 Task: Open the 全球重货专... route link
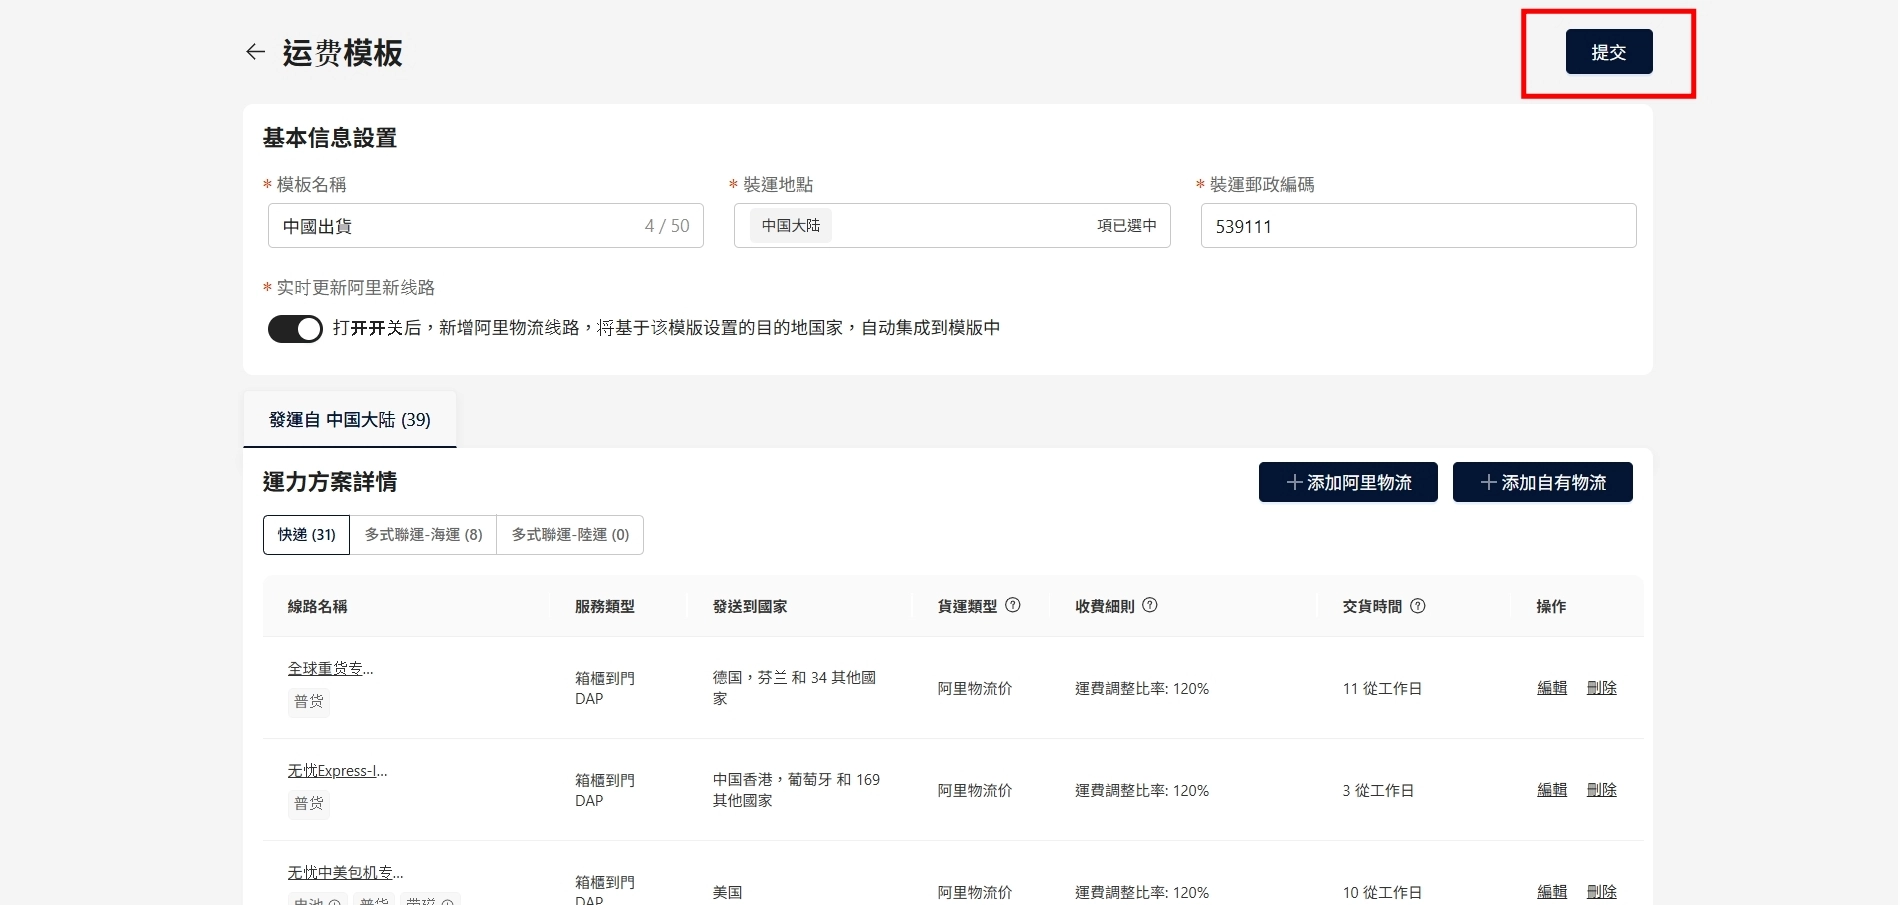[x=331, y=669]
